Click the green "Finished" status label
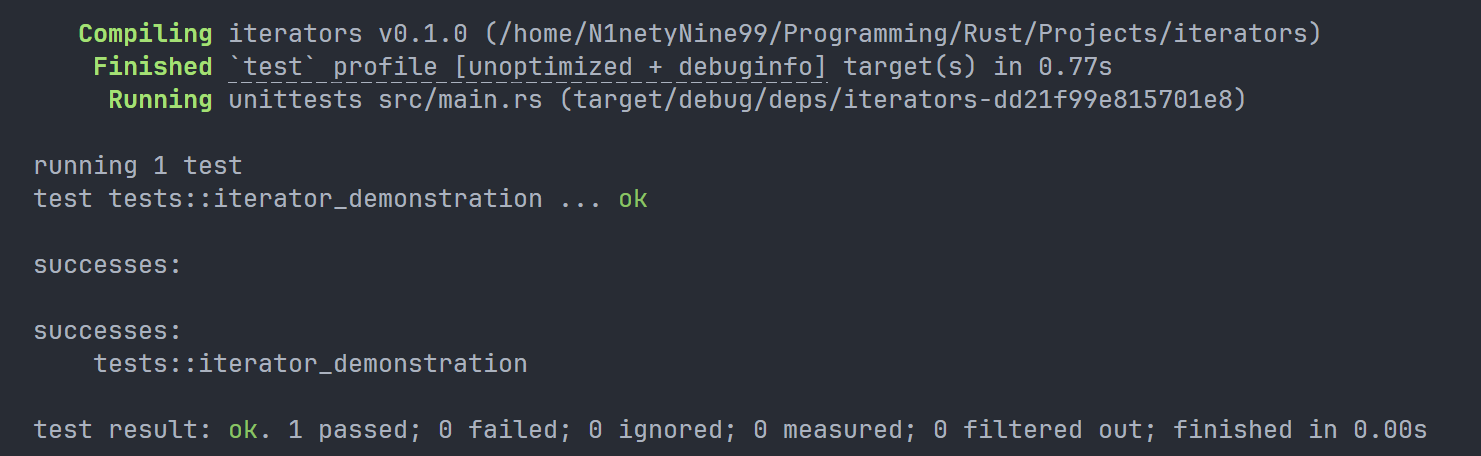This screenshot has height=456, width=1481. (152, 67)
